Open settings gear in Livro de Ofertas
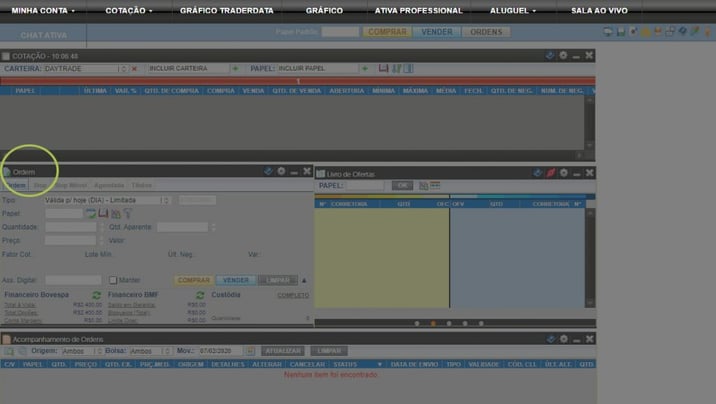This screenshot has width=716, height=404. click(x=563, y=173)
